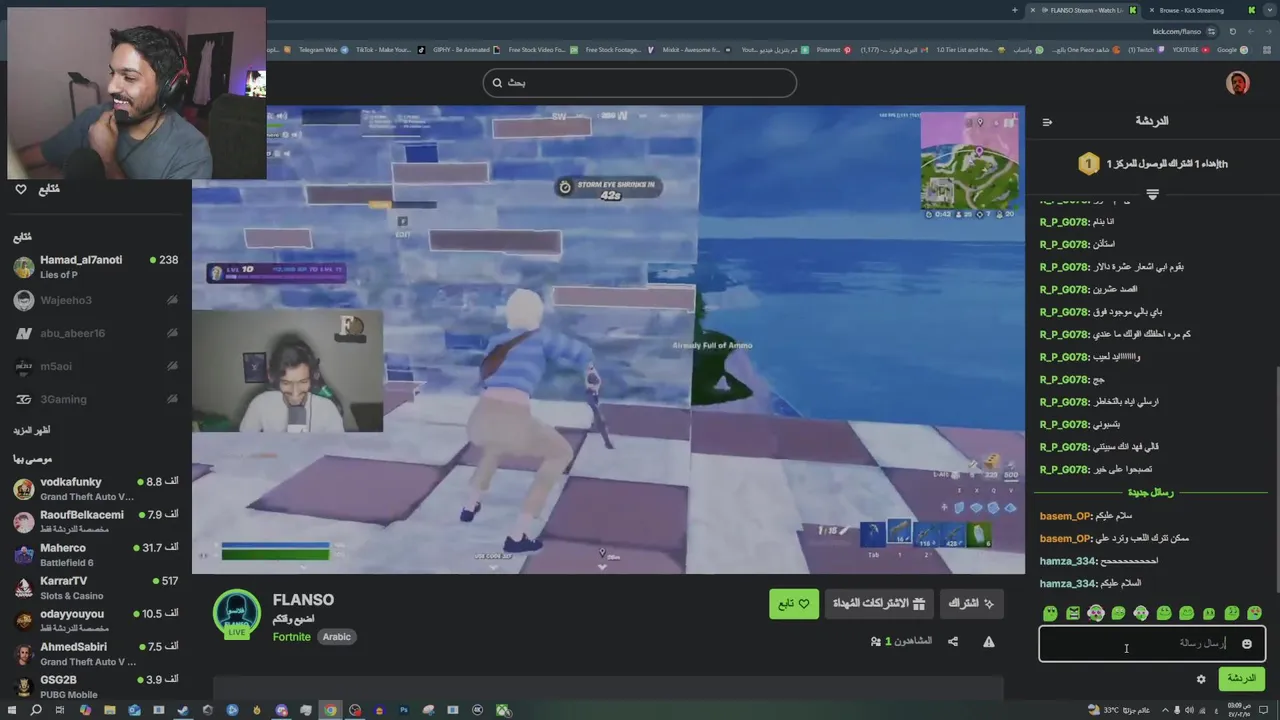This screenshot has width=1280, height=720.
Task: Expand pinned gift leaderboard chevron
Action: (x=1152, y=194)
